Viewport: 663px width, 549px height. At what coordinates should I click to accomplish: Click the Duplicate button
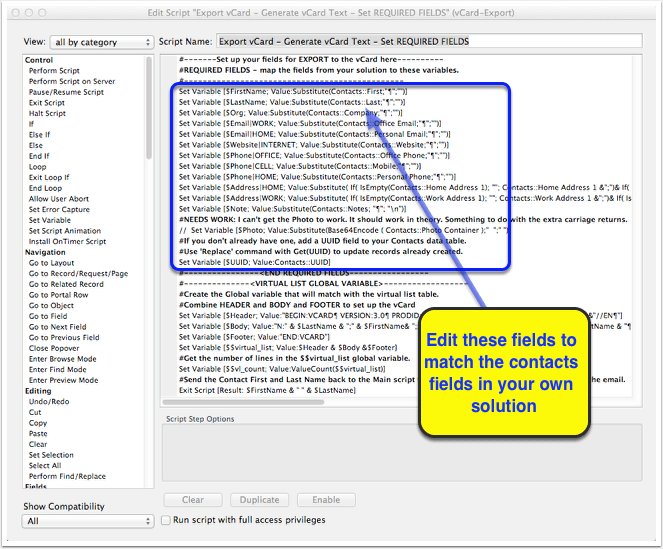coord(259,499)
